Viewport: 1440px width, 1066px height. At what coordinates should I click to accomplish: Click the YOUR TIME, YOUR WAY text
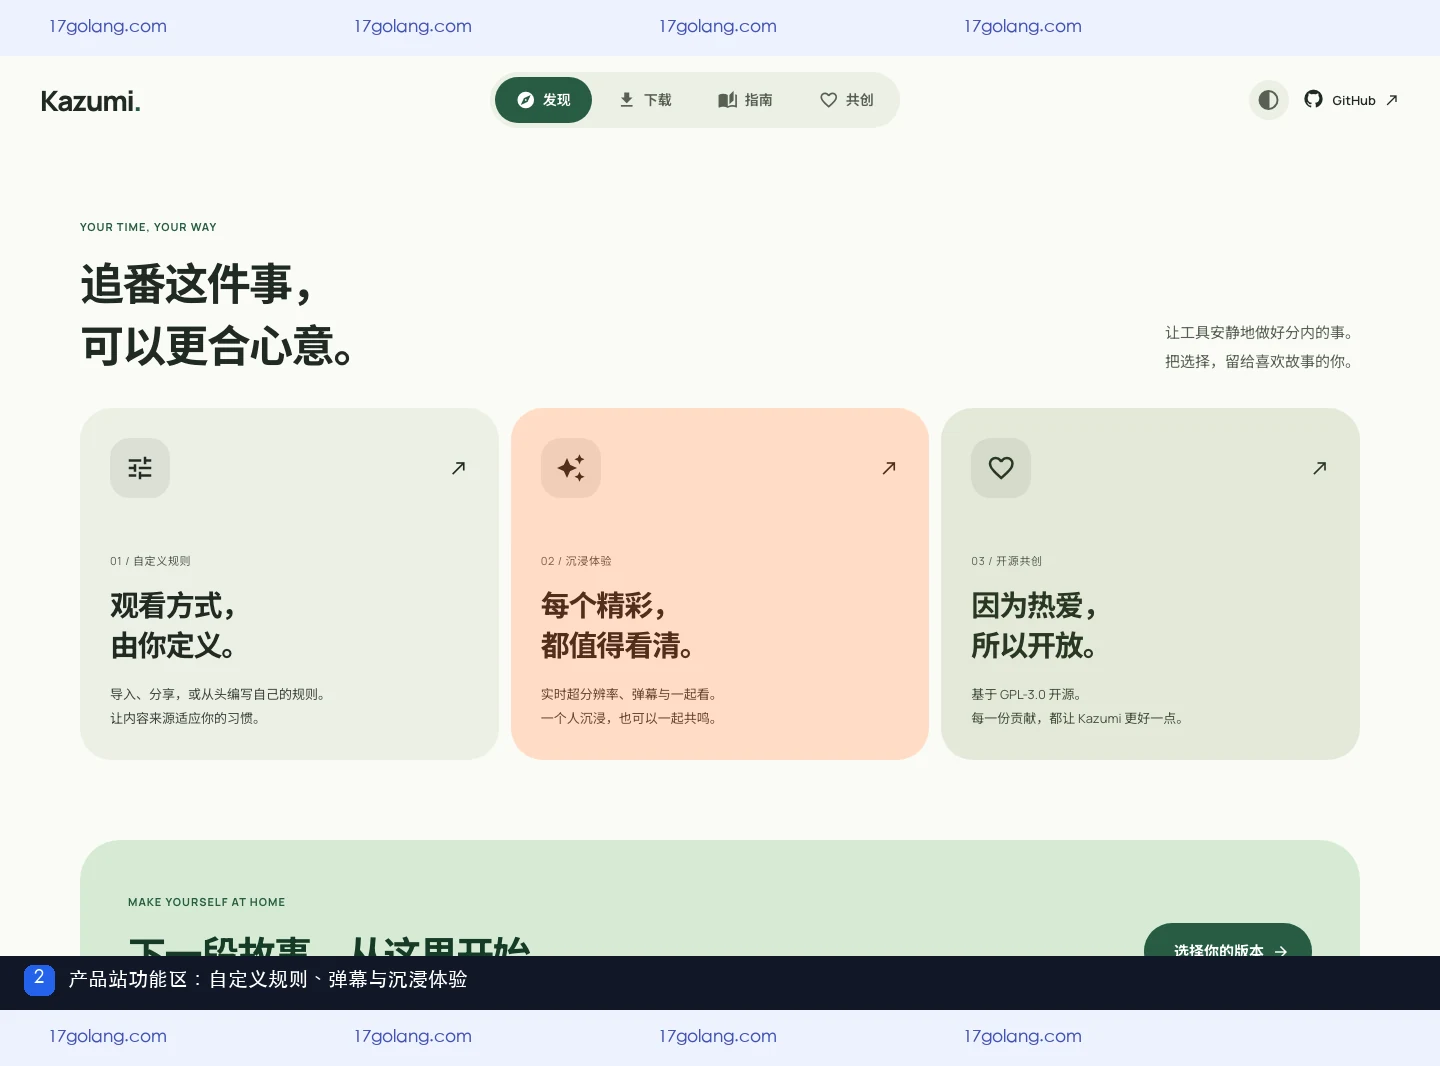click(x=148, y=227)
